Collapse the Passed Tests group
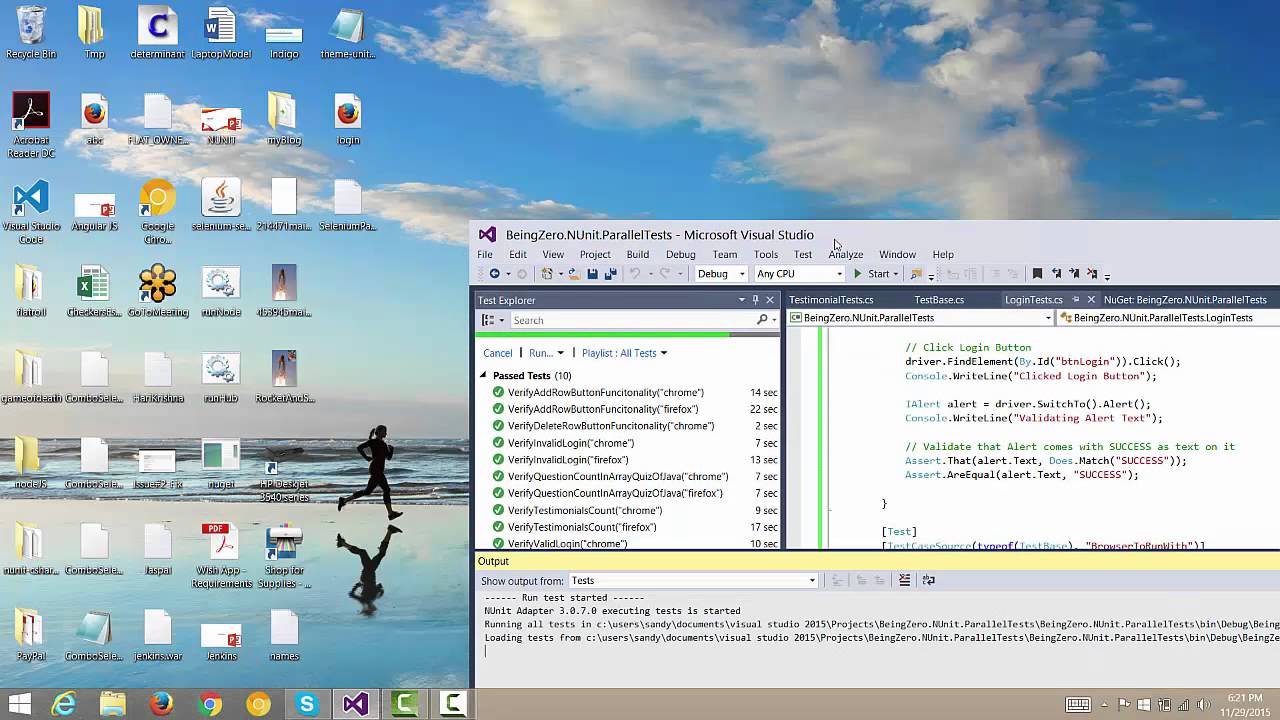Screen dimensions: 1280x720 (483, 375)
